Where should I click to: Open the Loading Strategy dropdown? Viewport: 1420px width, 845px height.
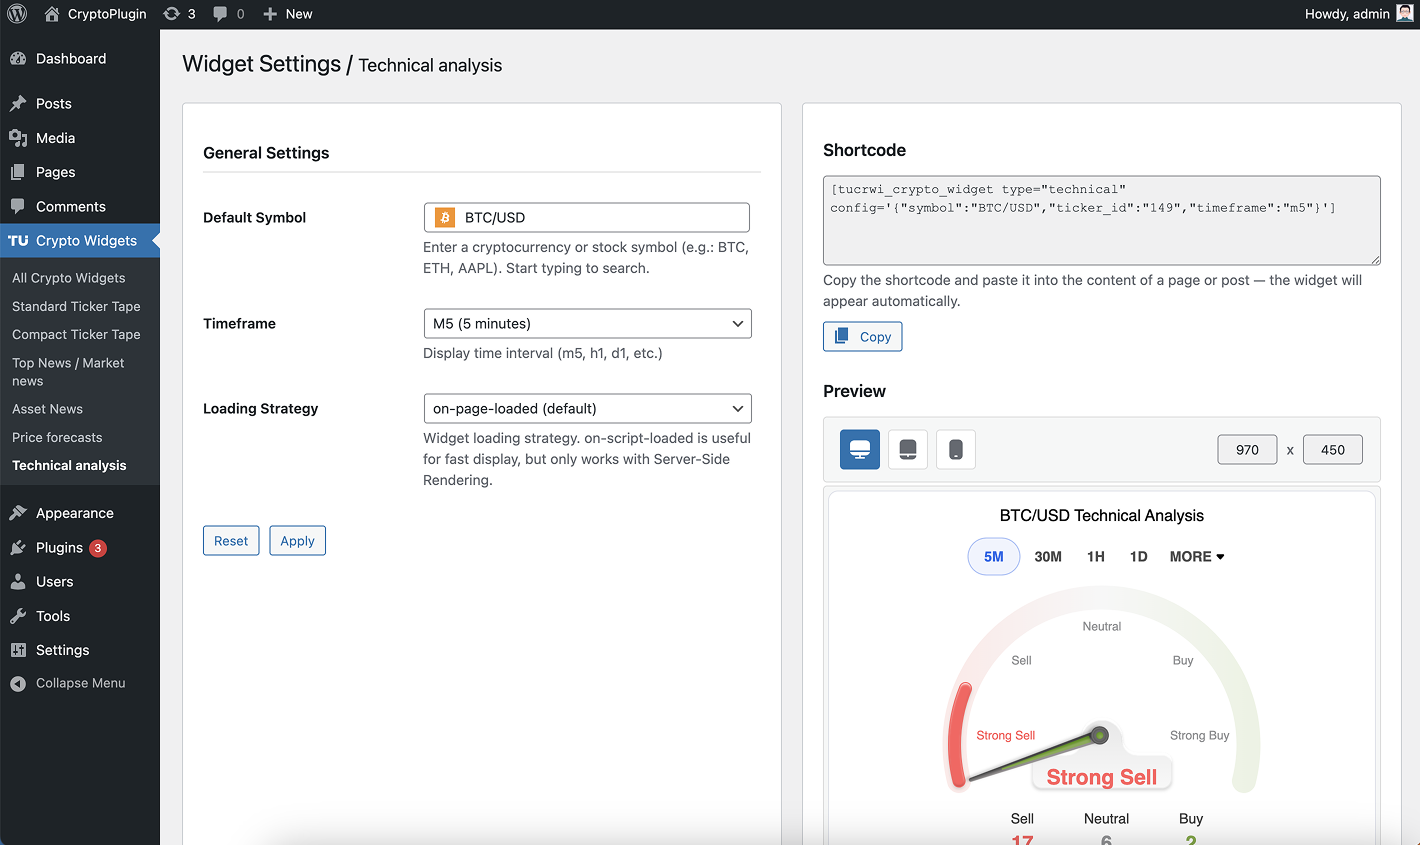[x=587, y=409]
